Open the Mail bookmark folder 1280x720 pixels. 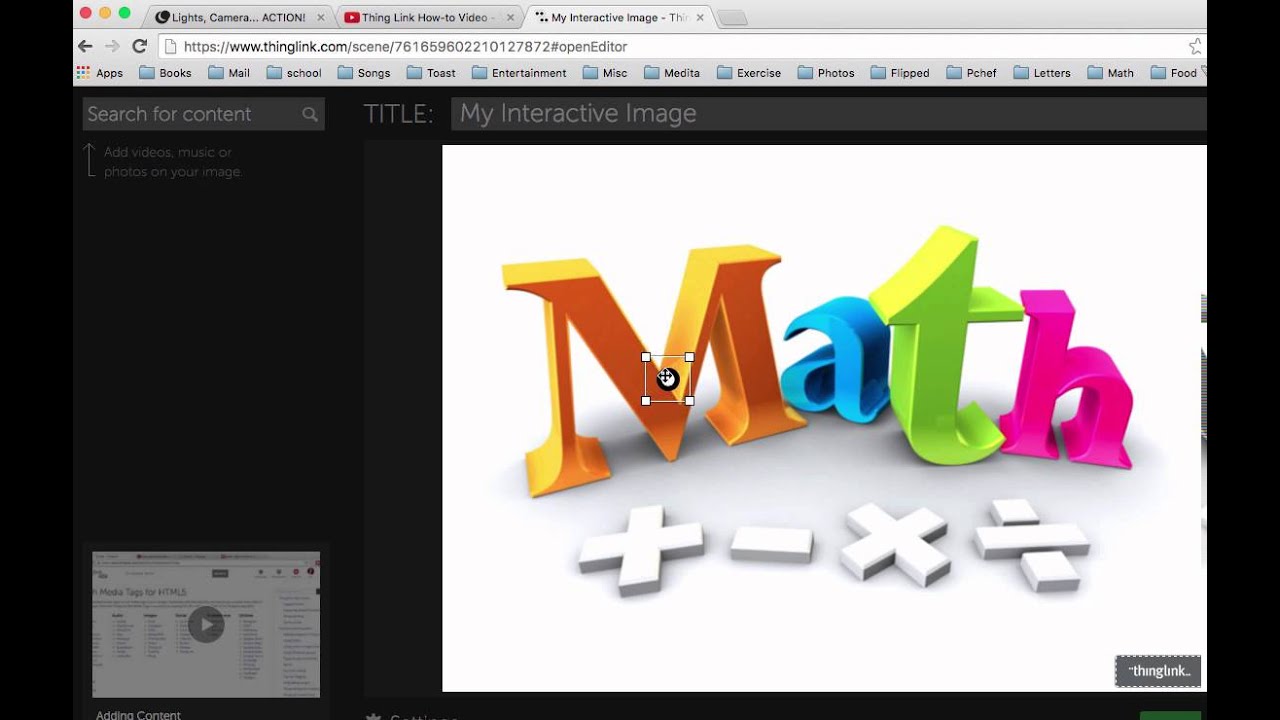tap(229, 73)
